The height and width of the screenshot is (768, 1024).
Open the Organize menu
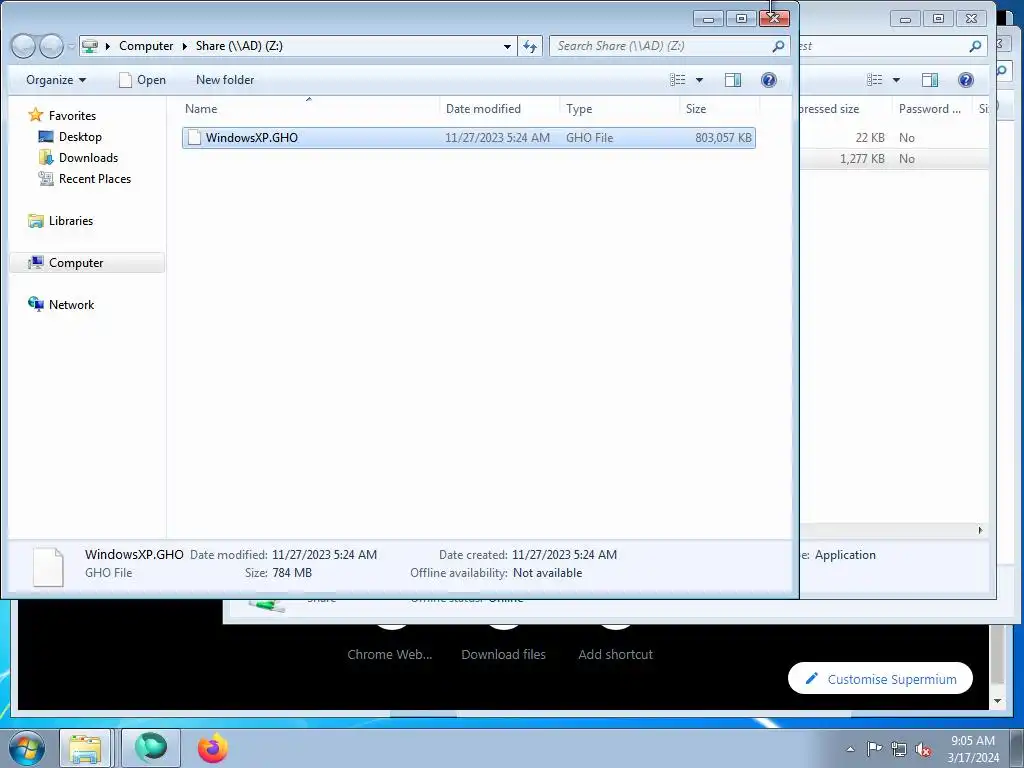(x=56, y=80)
